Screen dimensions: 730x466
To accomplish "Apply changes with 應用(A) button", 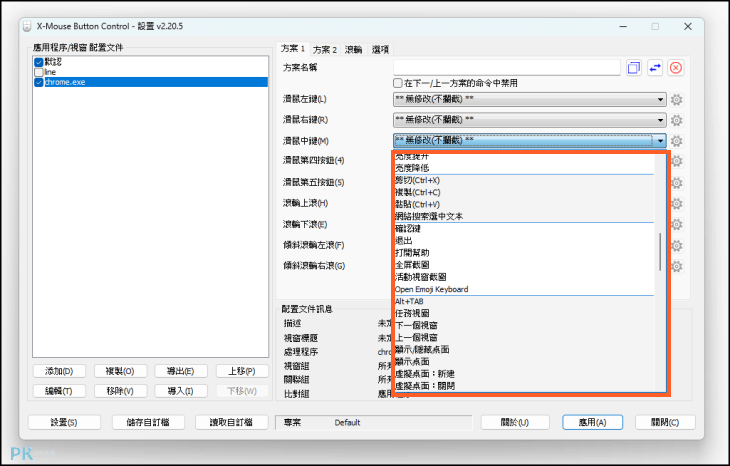I will (592, 422).
